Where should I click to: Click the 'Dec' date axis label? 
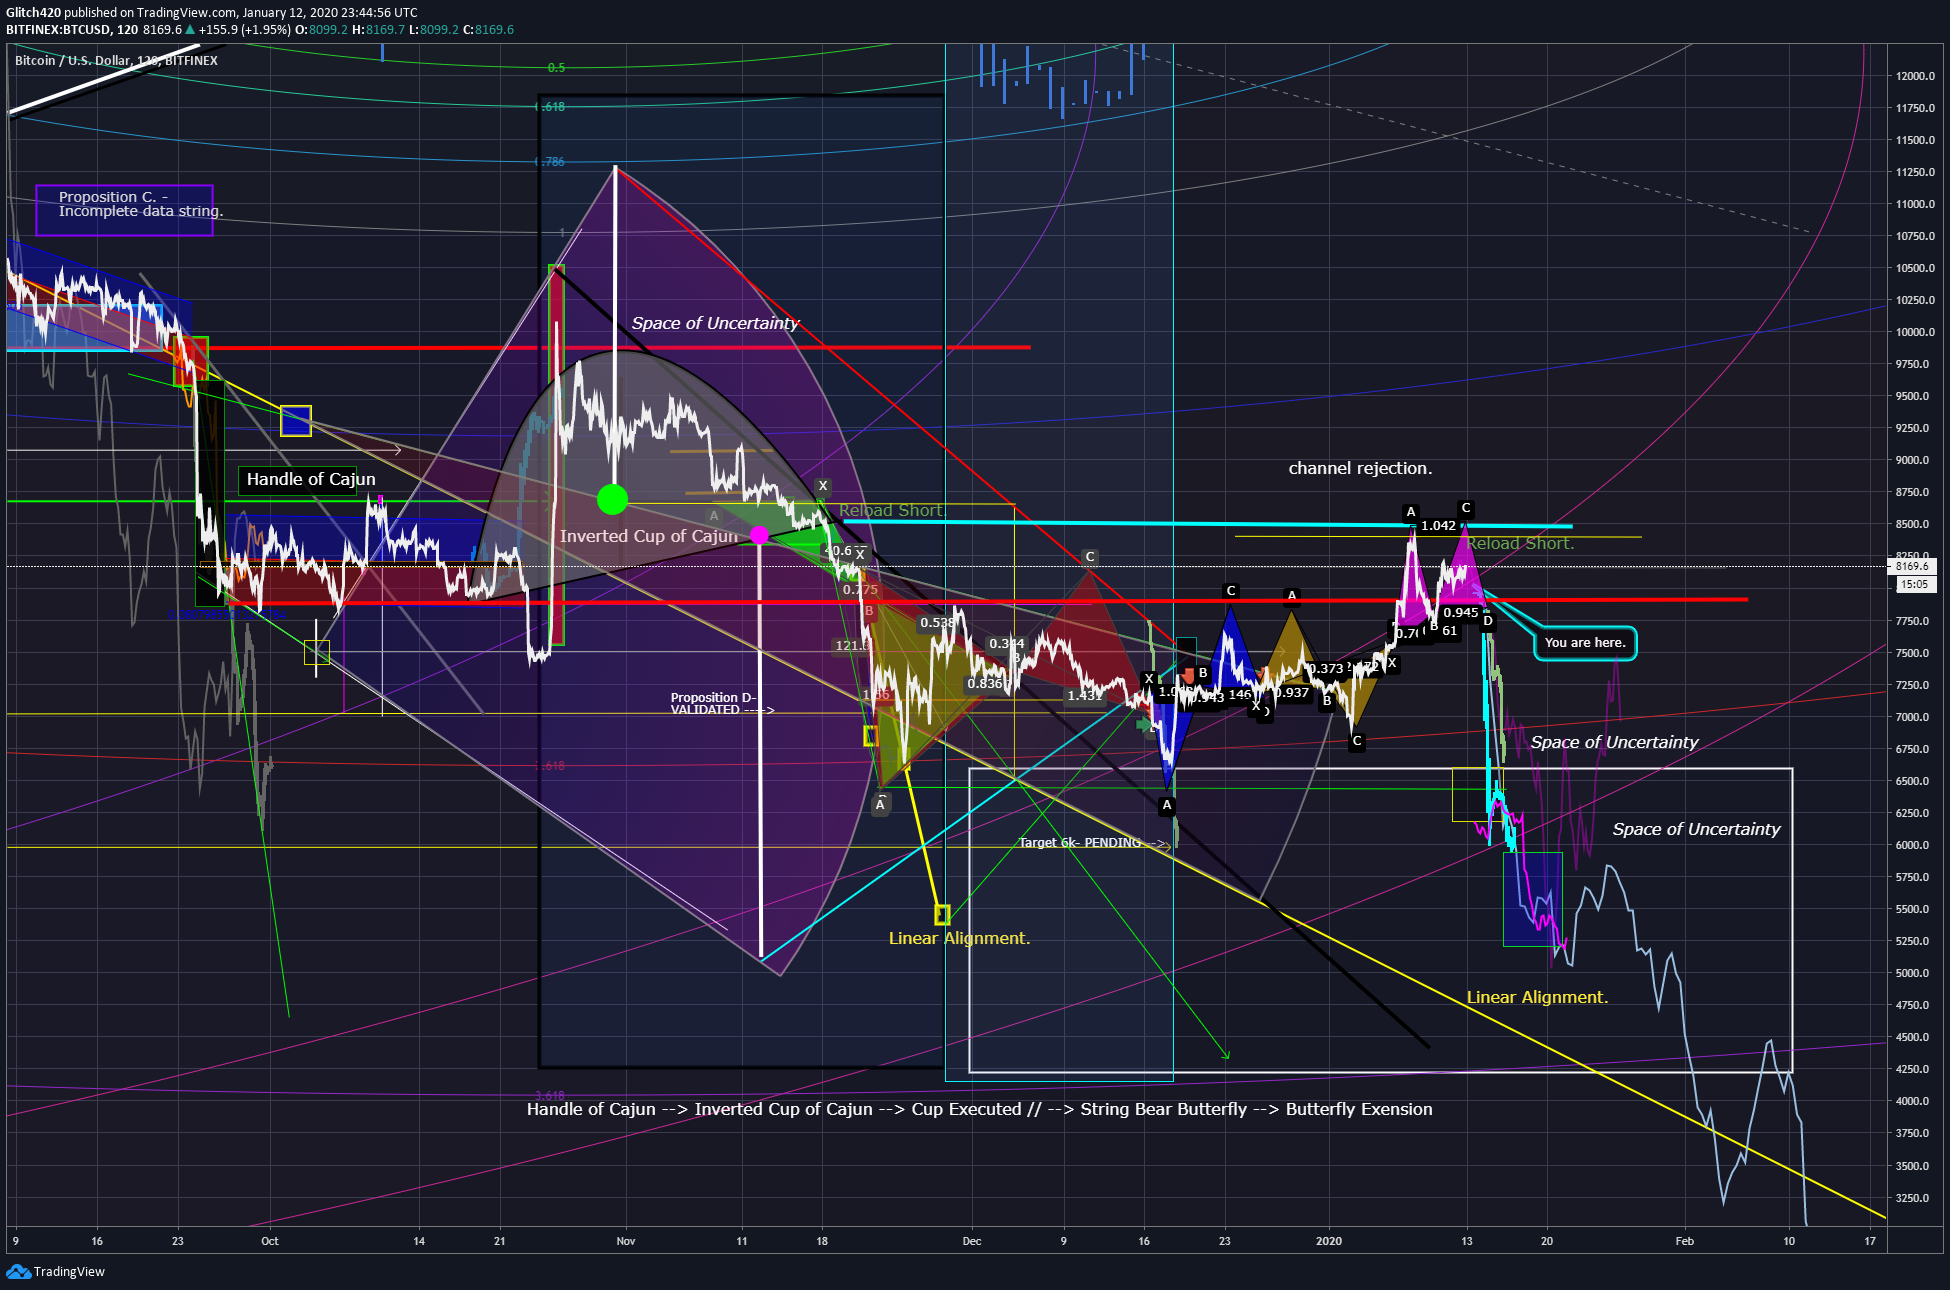972,1241
